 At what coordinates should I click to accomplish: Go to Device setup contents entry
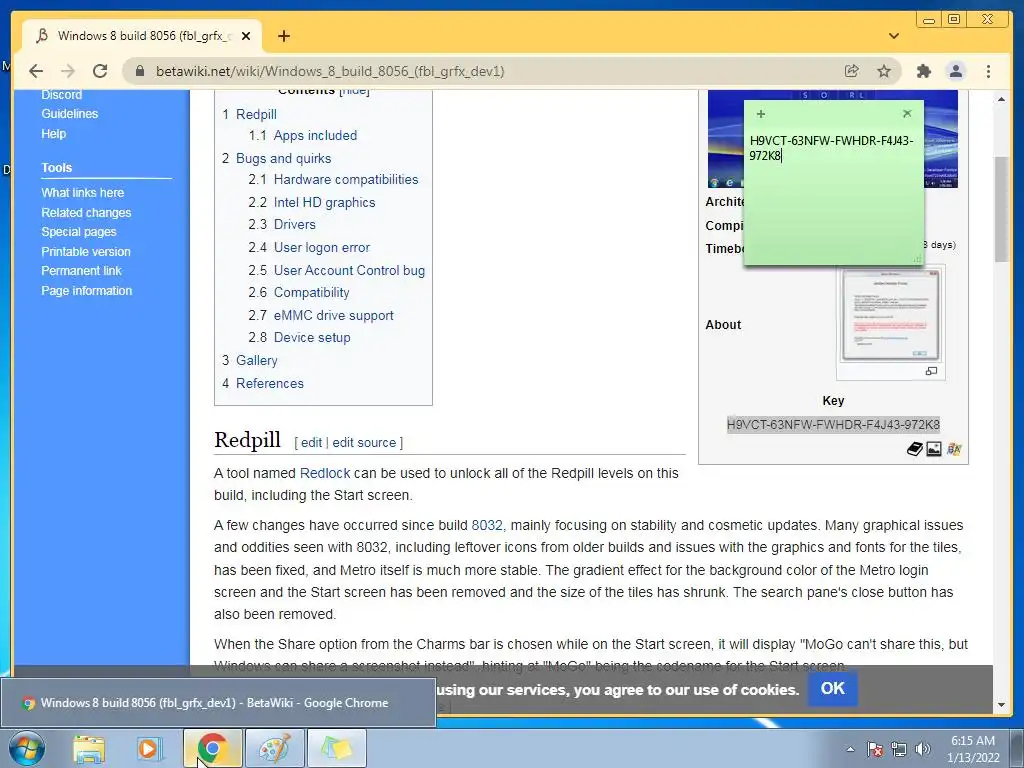pyautogui.click(x=312, y=337)
